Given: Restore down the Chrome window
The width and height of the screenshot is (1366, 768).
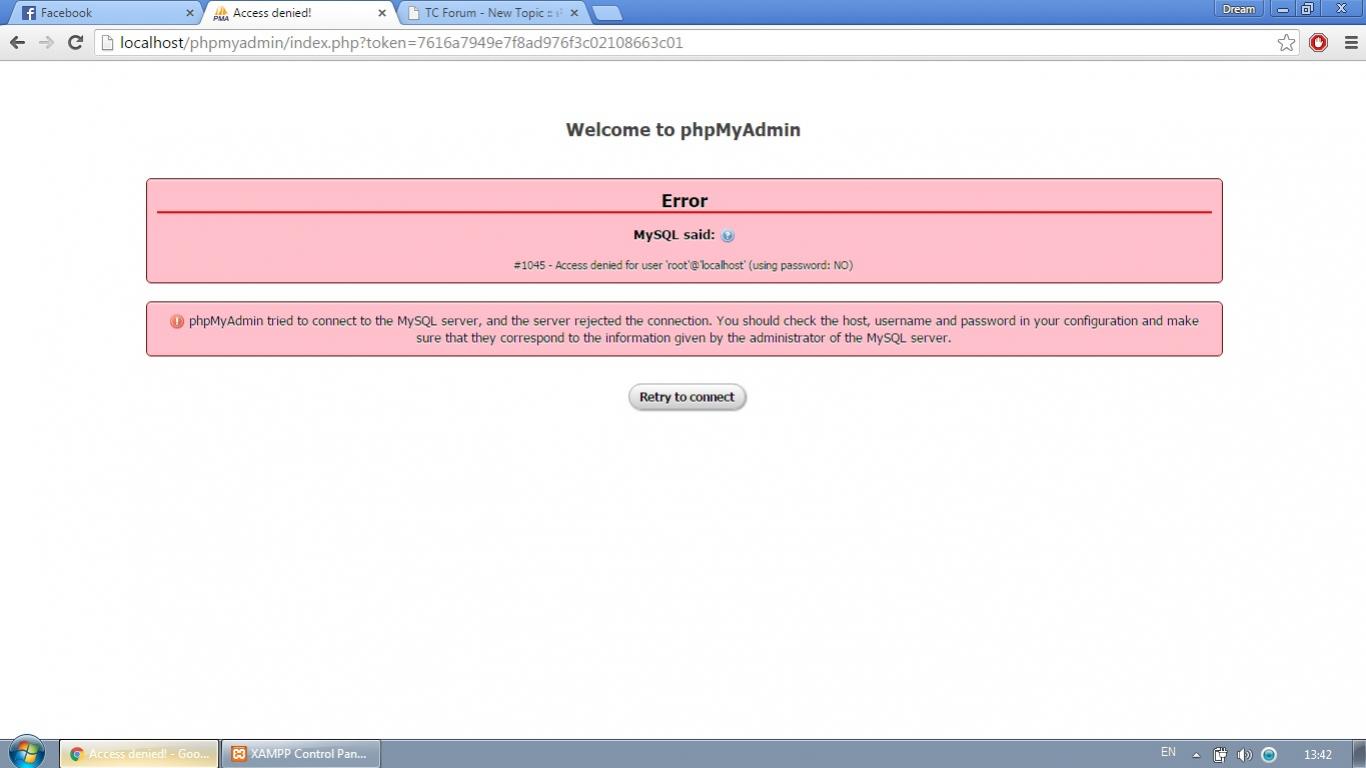Looking at the screenshot, I should pos(1306,9).
